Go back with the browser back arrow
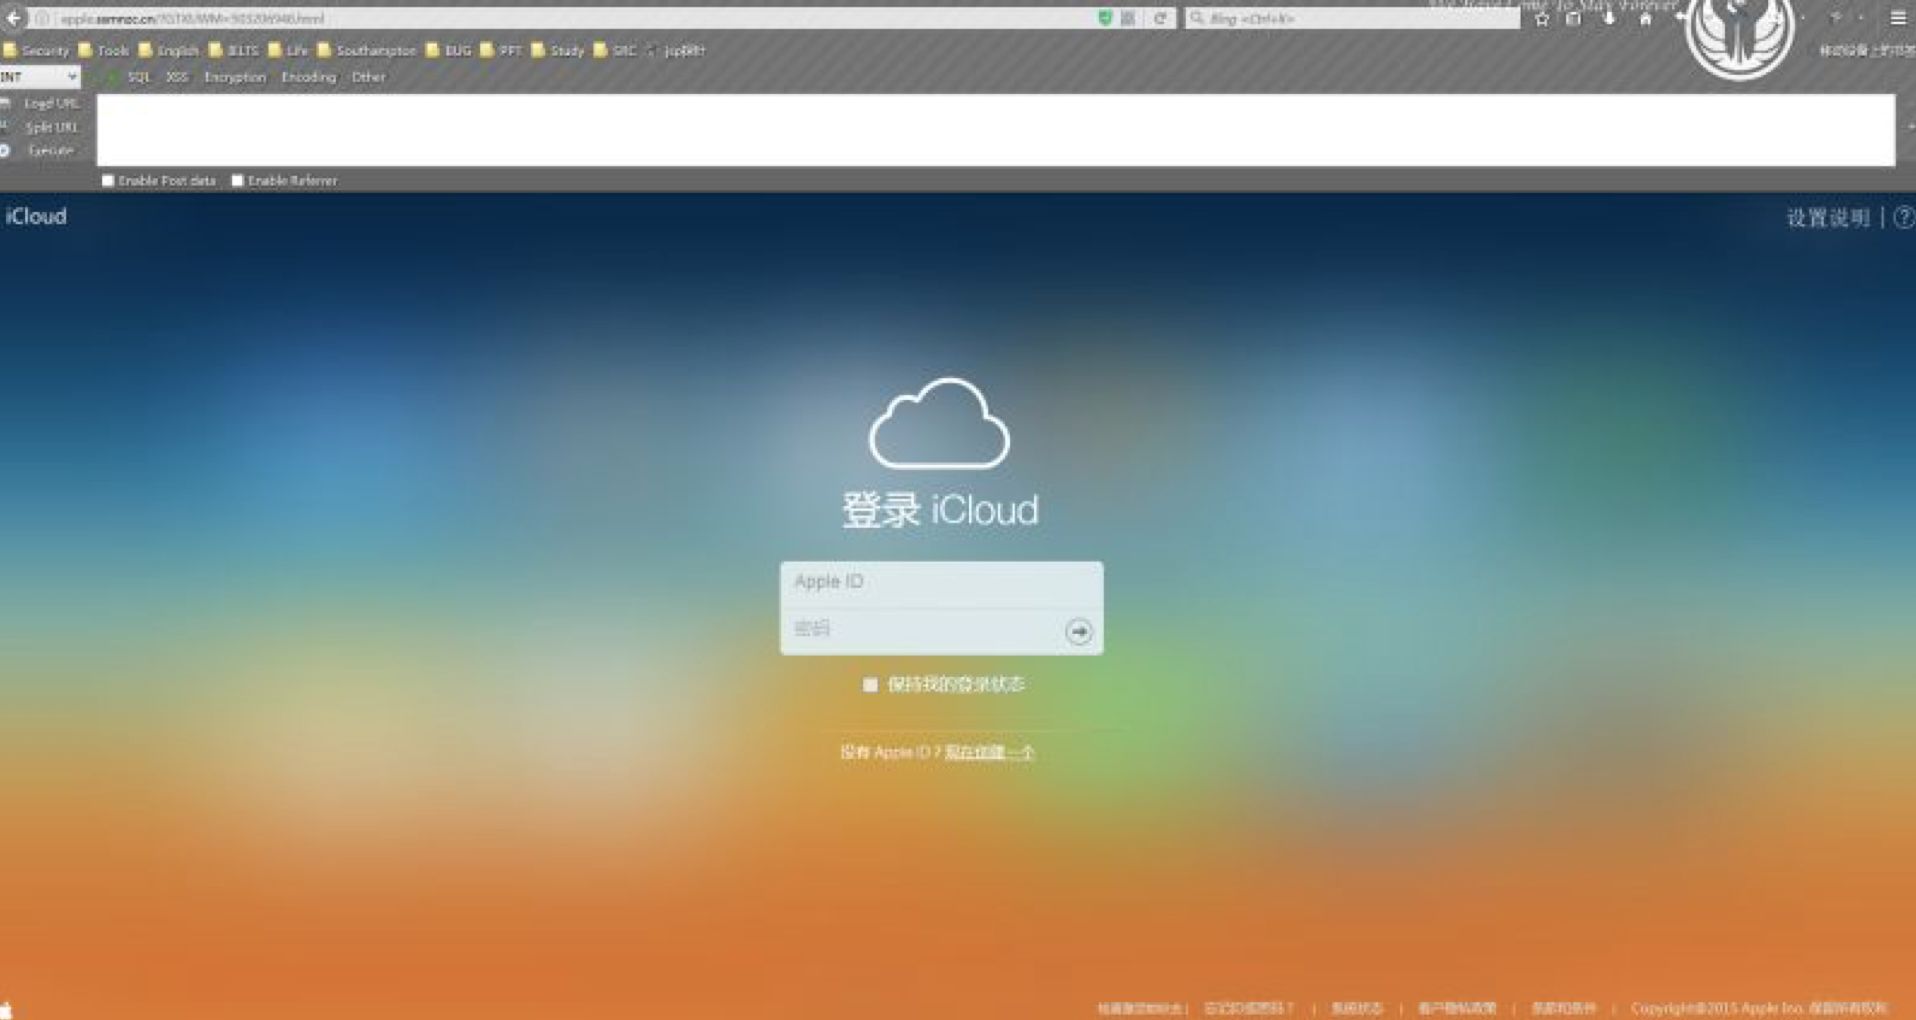1916x1020 pixels. [14, 18]
